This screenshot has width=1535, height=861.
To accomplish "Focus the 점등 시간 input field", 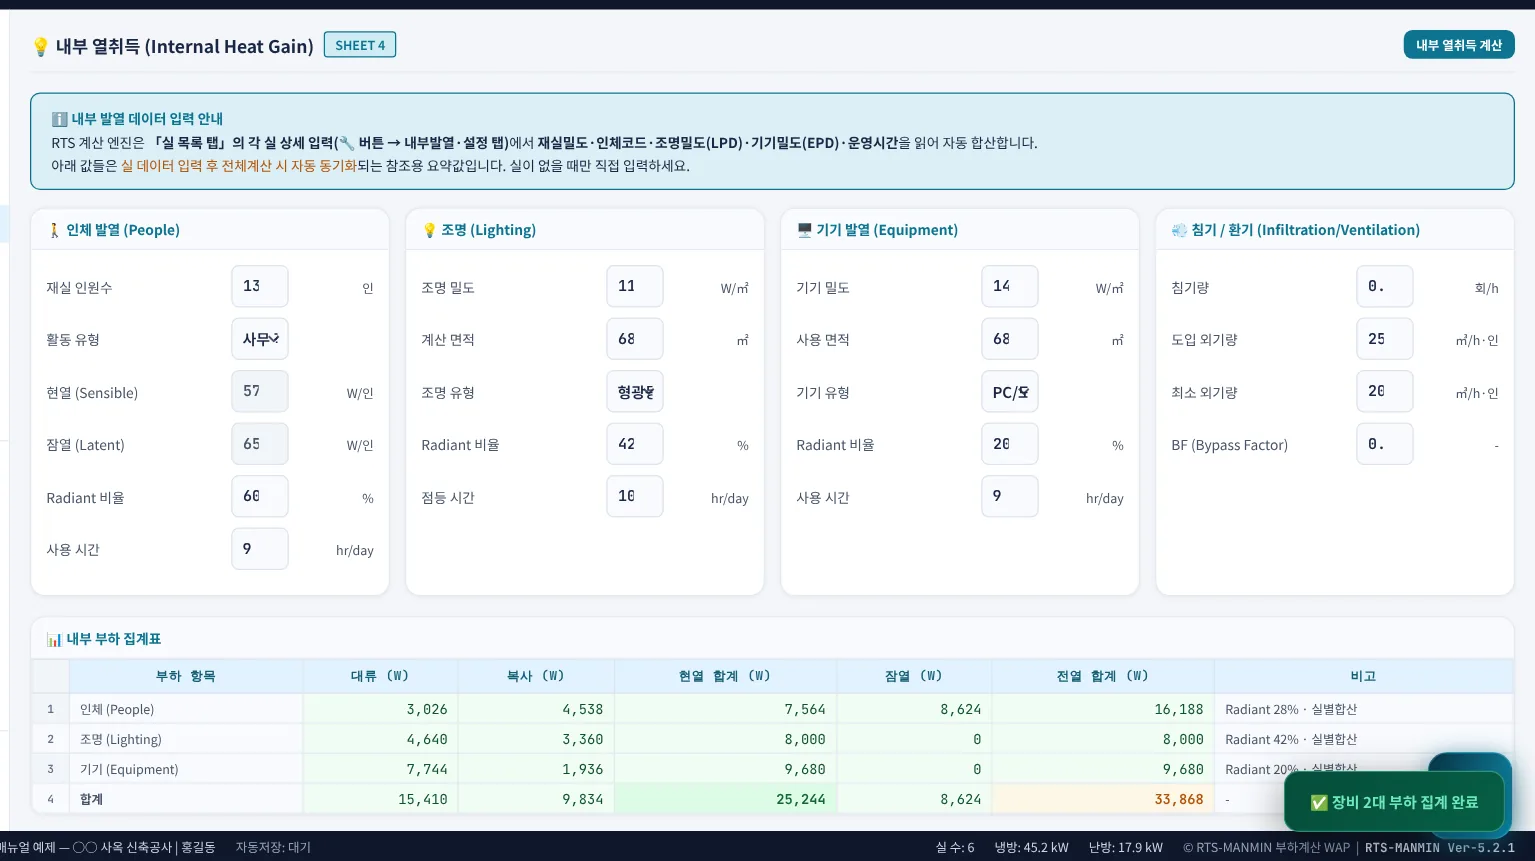I will [635, 497].
